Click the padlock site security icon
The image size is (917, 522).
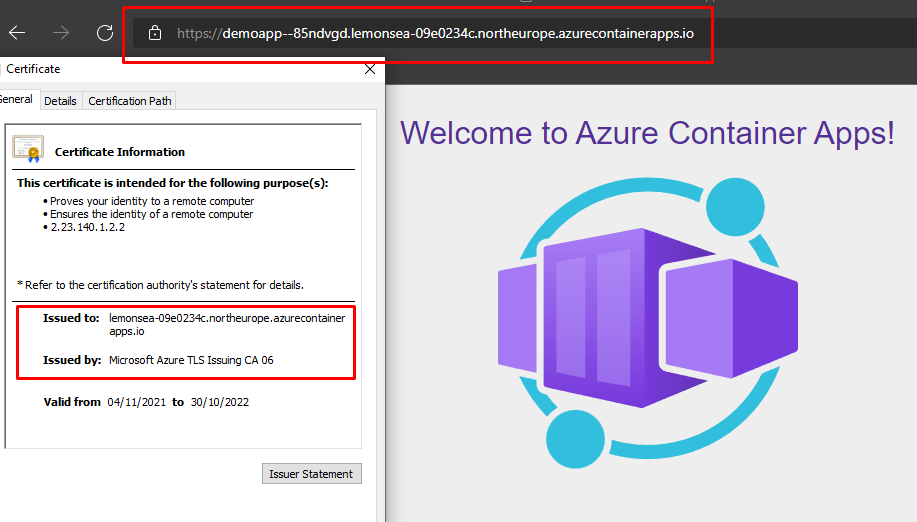154,33
